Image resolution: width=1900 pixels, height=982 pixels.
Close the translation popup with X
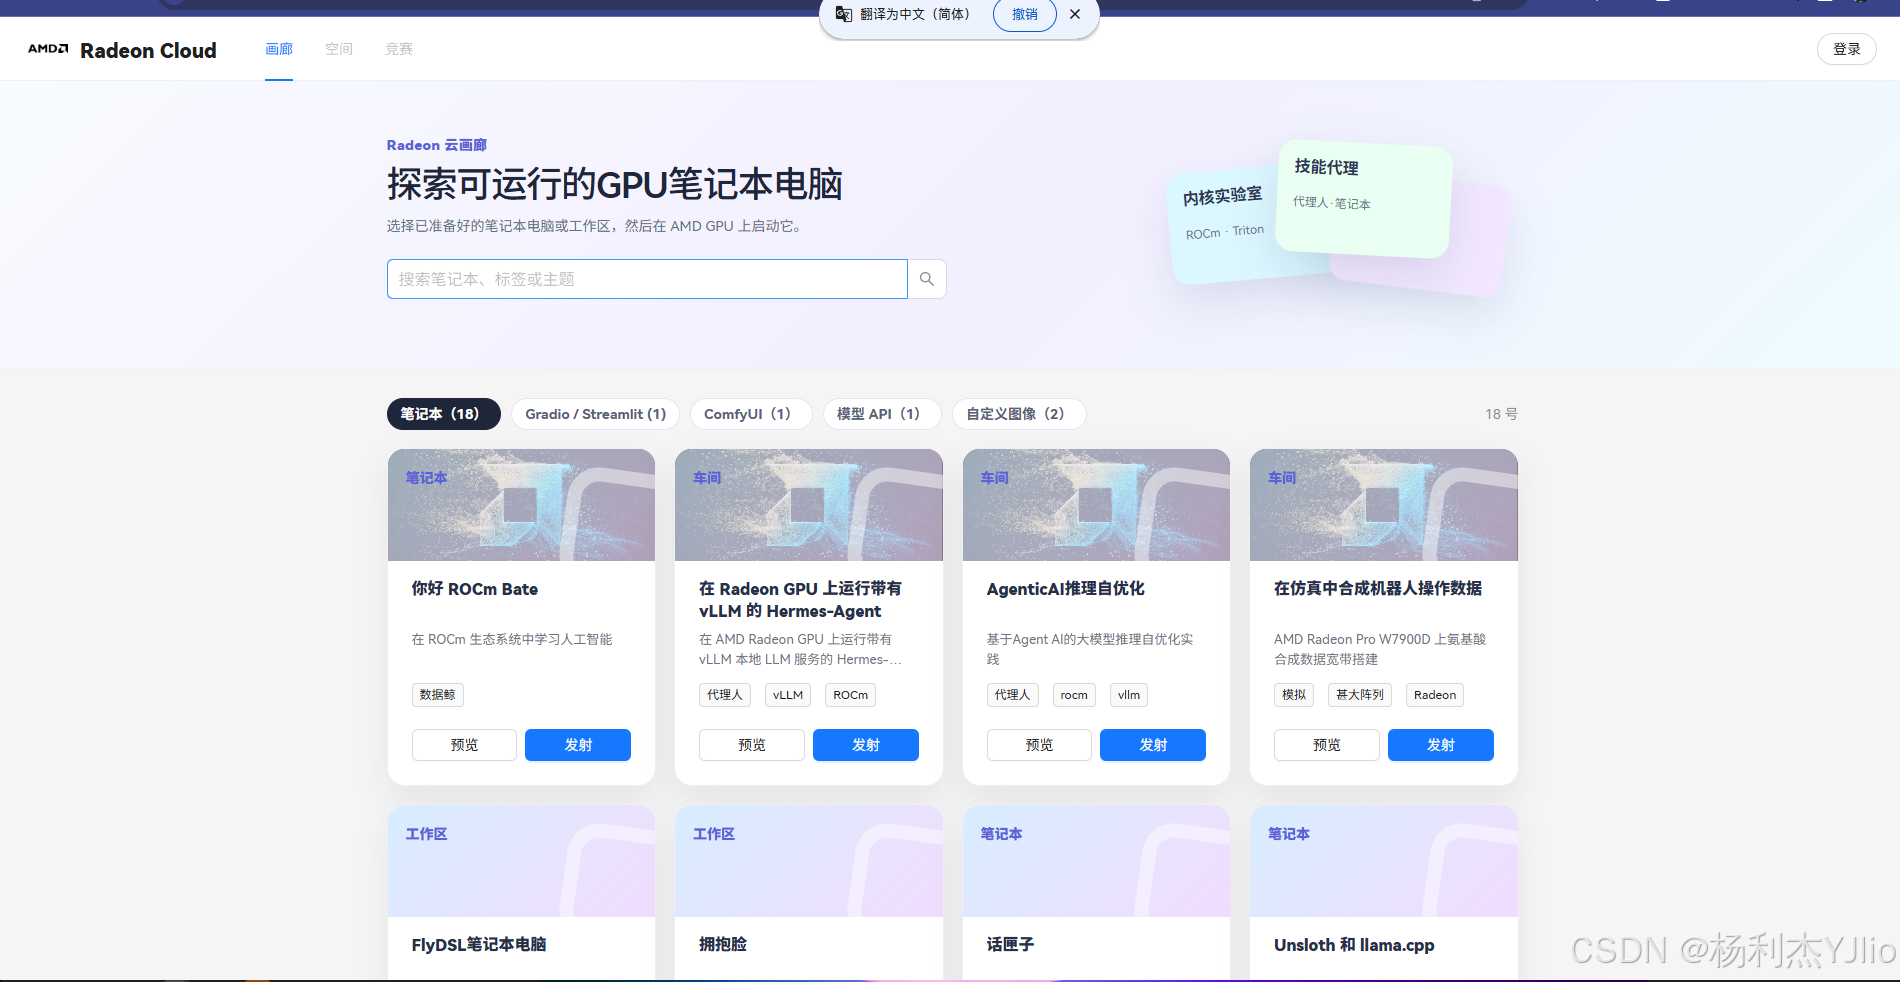click(x=1075, y=14)
